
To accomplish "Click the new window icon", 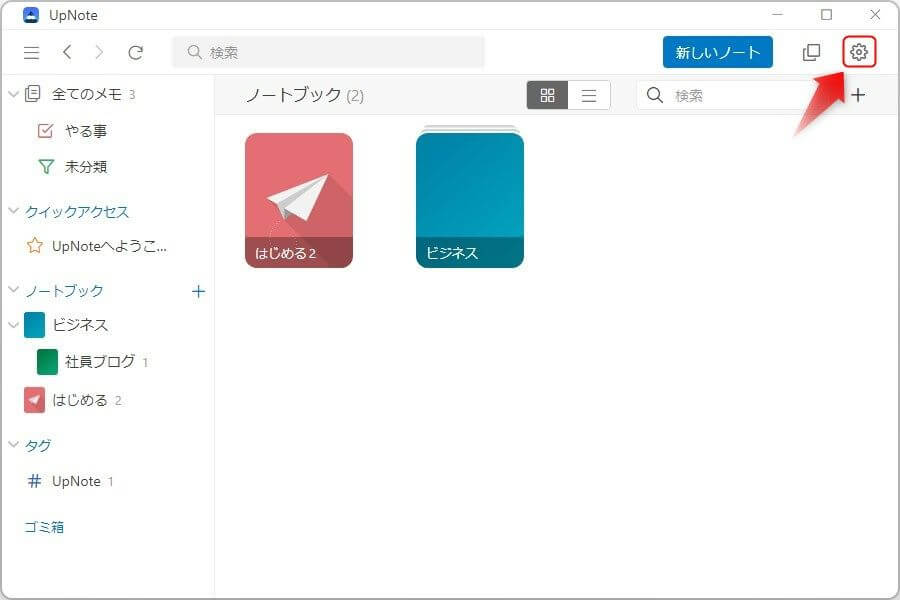I will point(811,52).
